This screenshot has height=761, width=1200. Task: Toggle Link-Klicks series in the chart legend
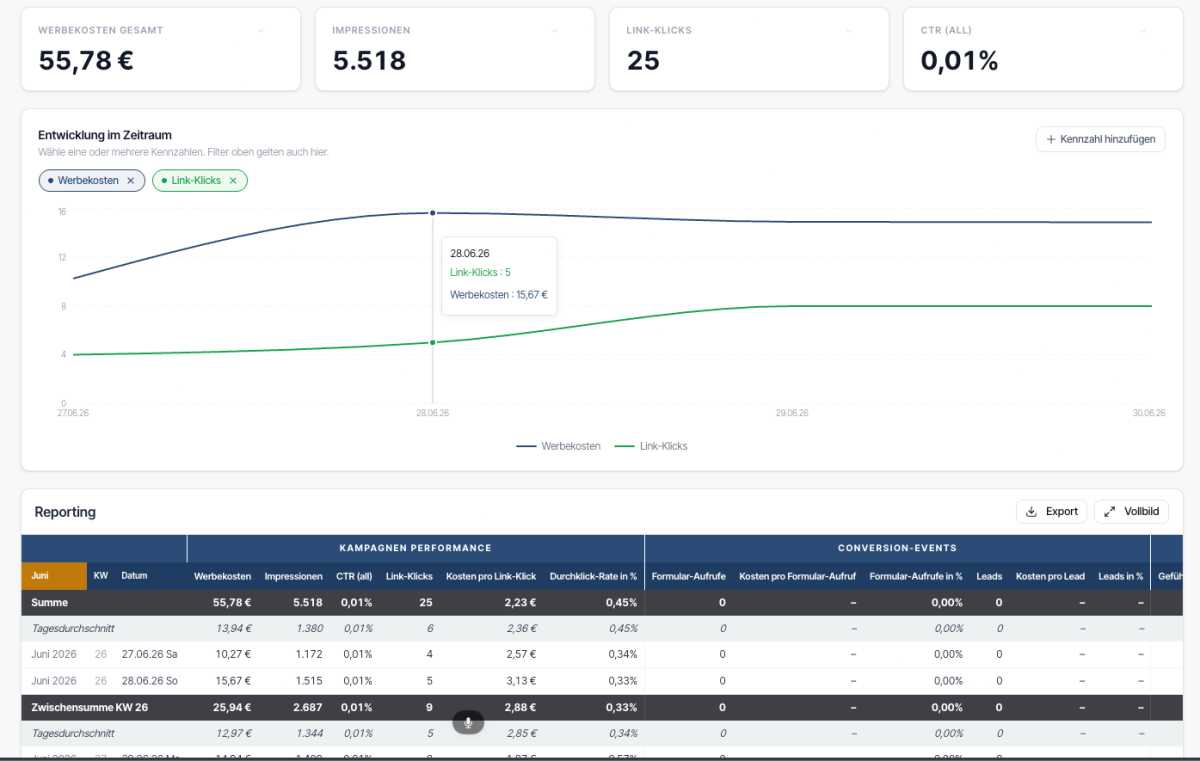point(650,446)
